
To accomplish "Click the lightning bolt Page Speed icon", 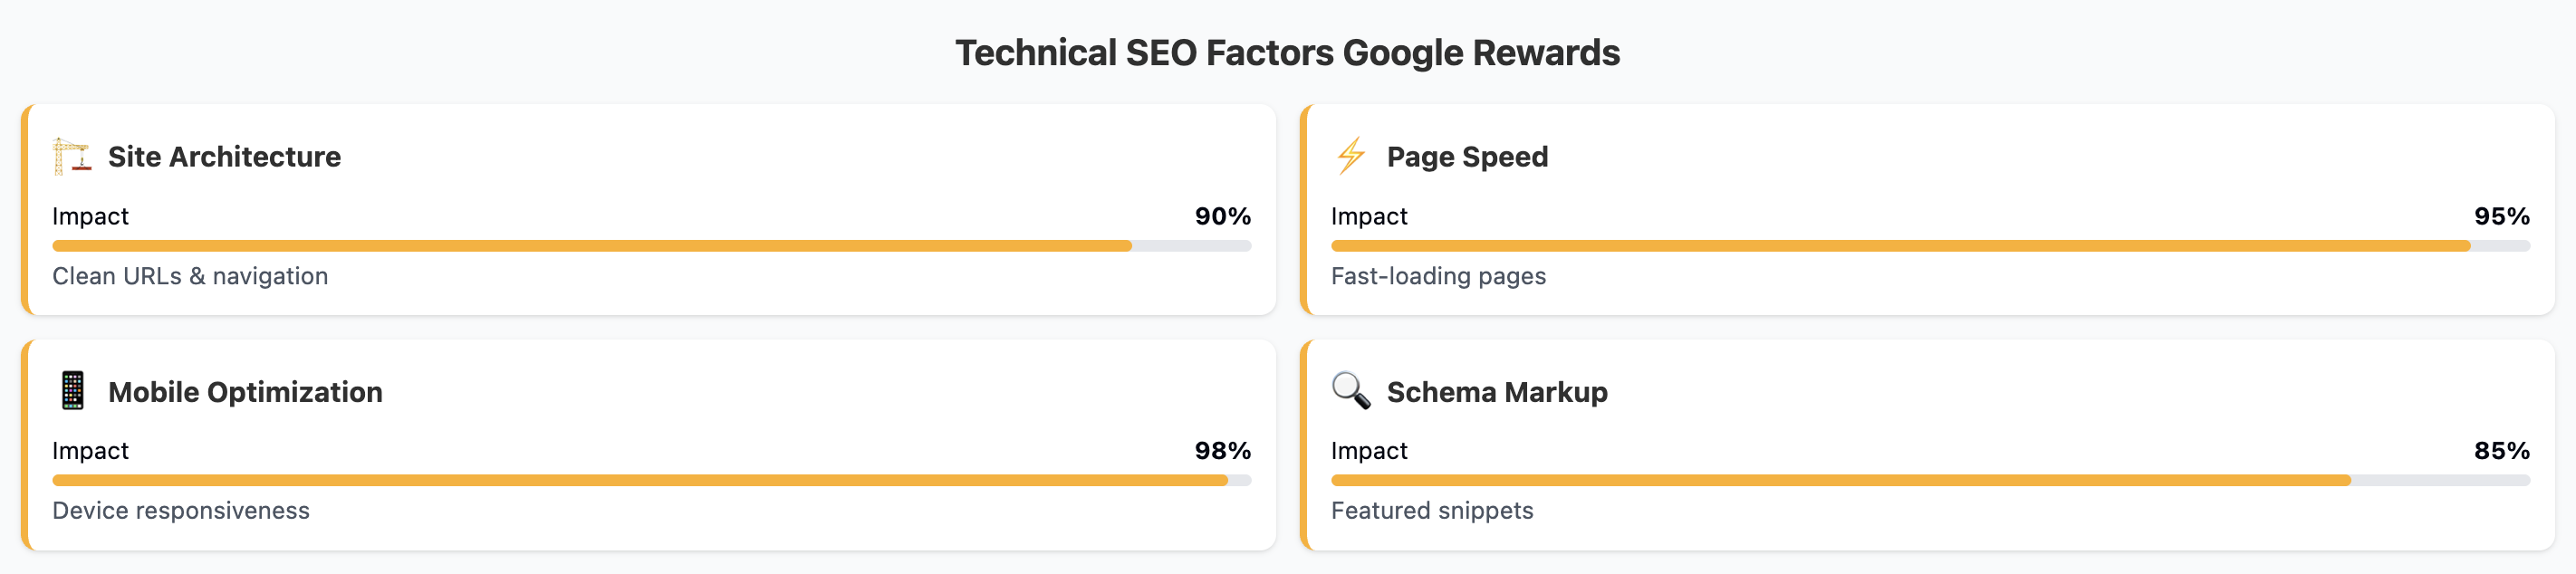I will pyautogui.click(x=1350, y=157).
